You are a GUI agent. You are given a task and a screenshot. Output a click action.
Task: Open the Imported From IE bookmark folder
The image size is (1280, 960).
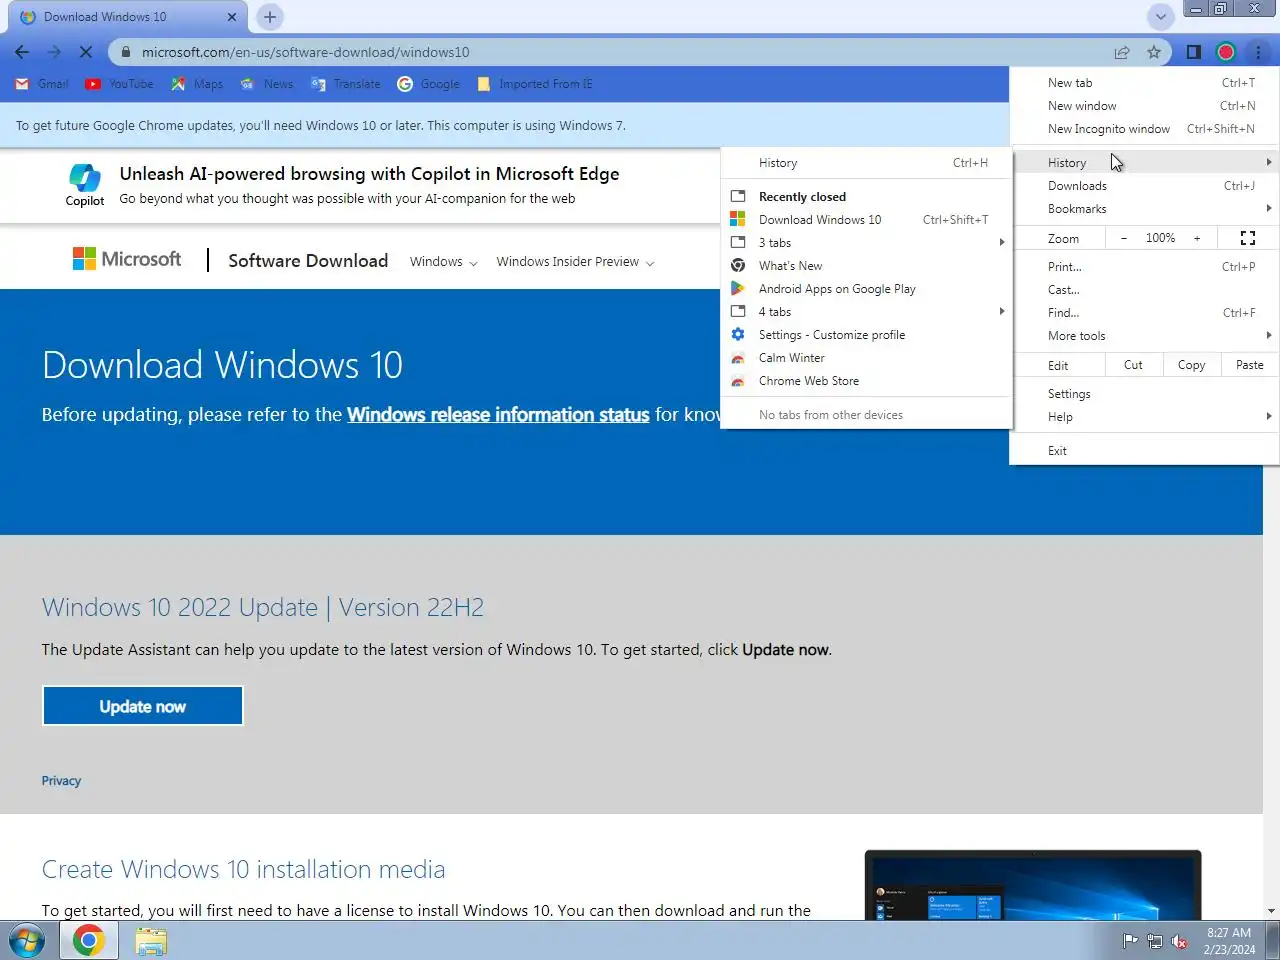535,84
